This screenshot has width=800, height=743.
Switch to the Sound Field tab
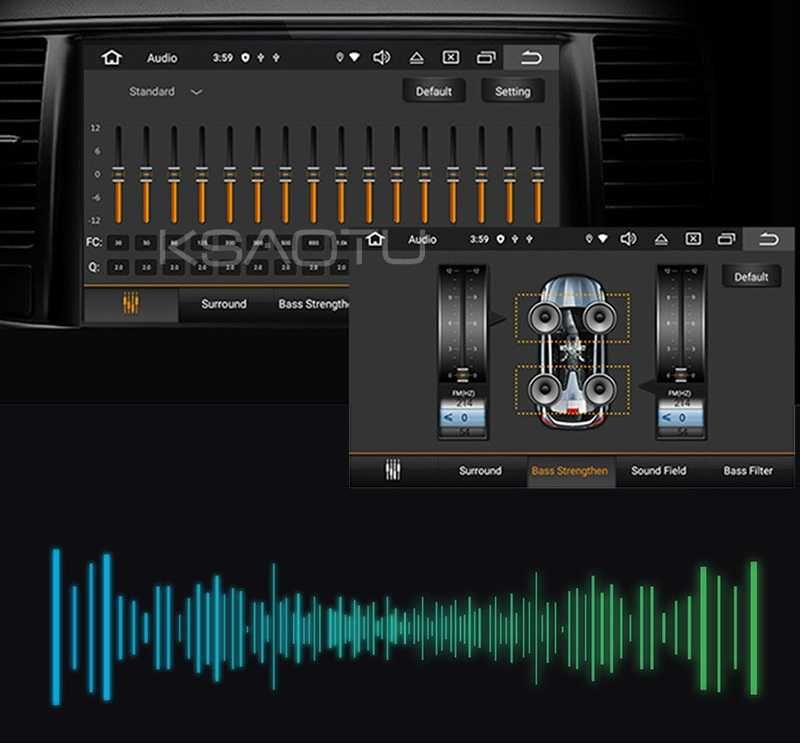tap(659, 470)
